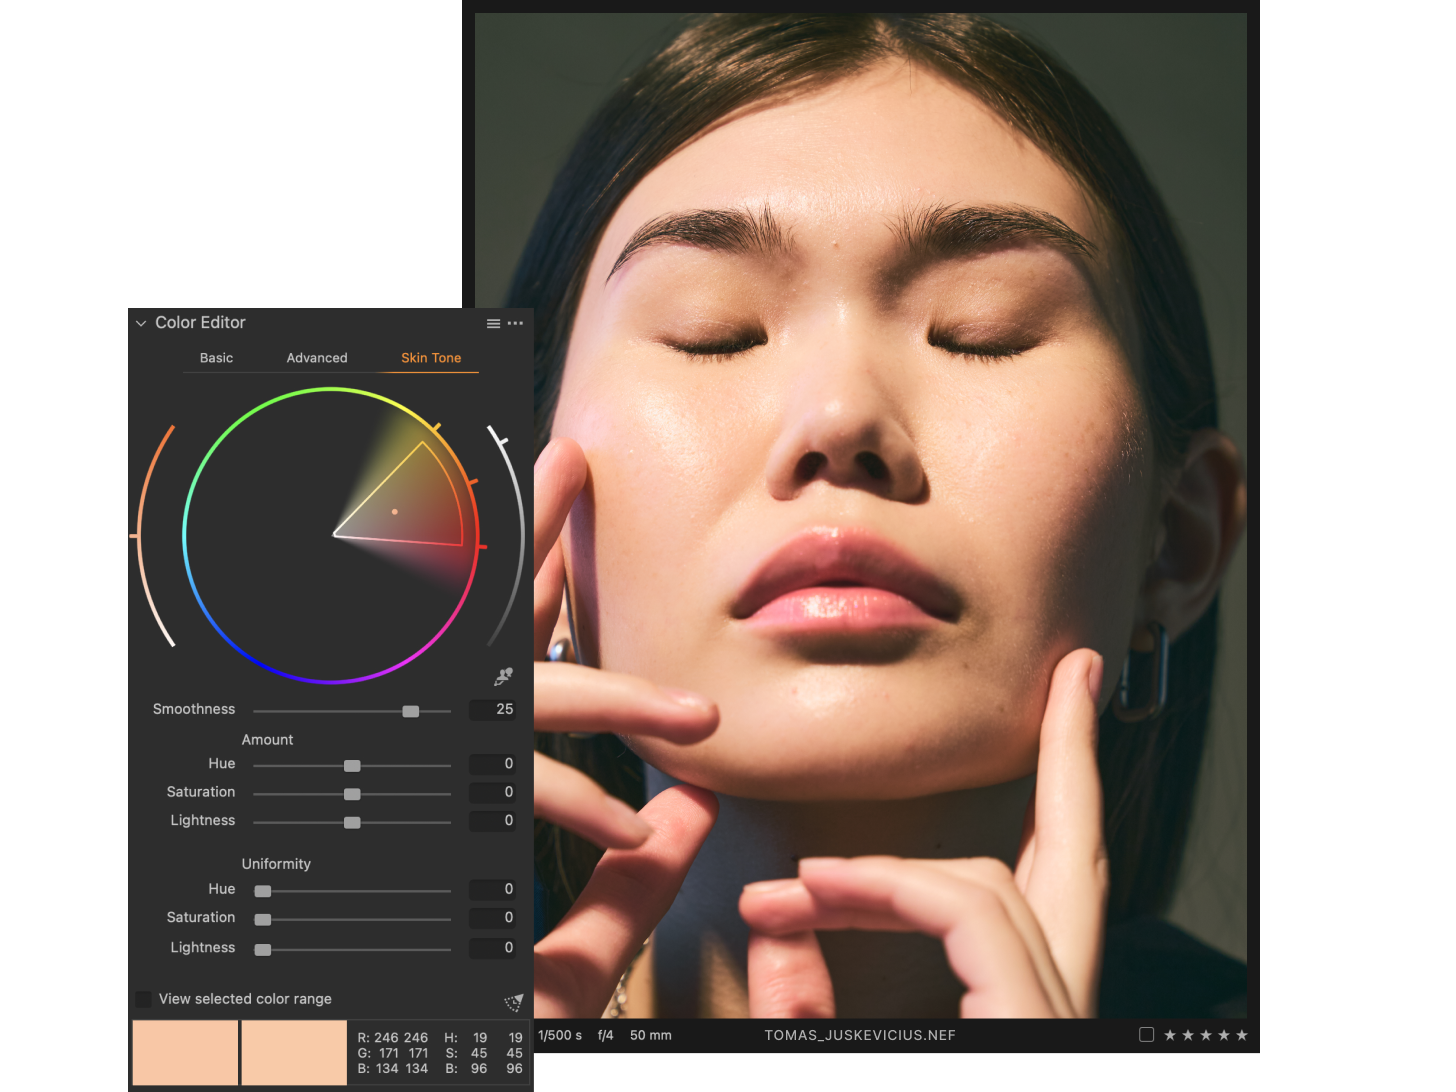Click the Amount Hue slider handle

point(352,766)
